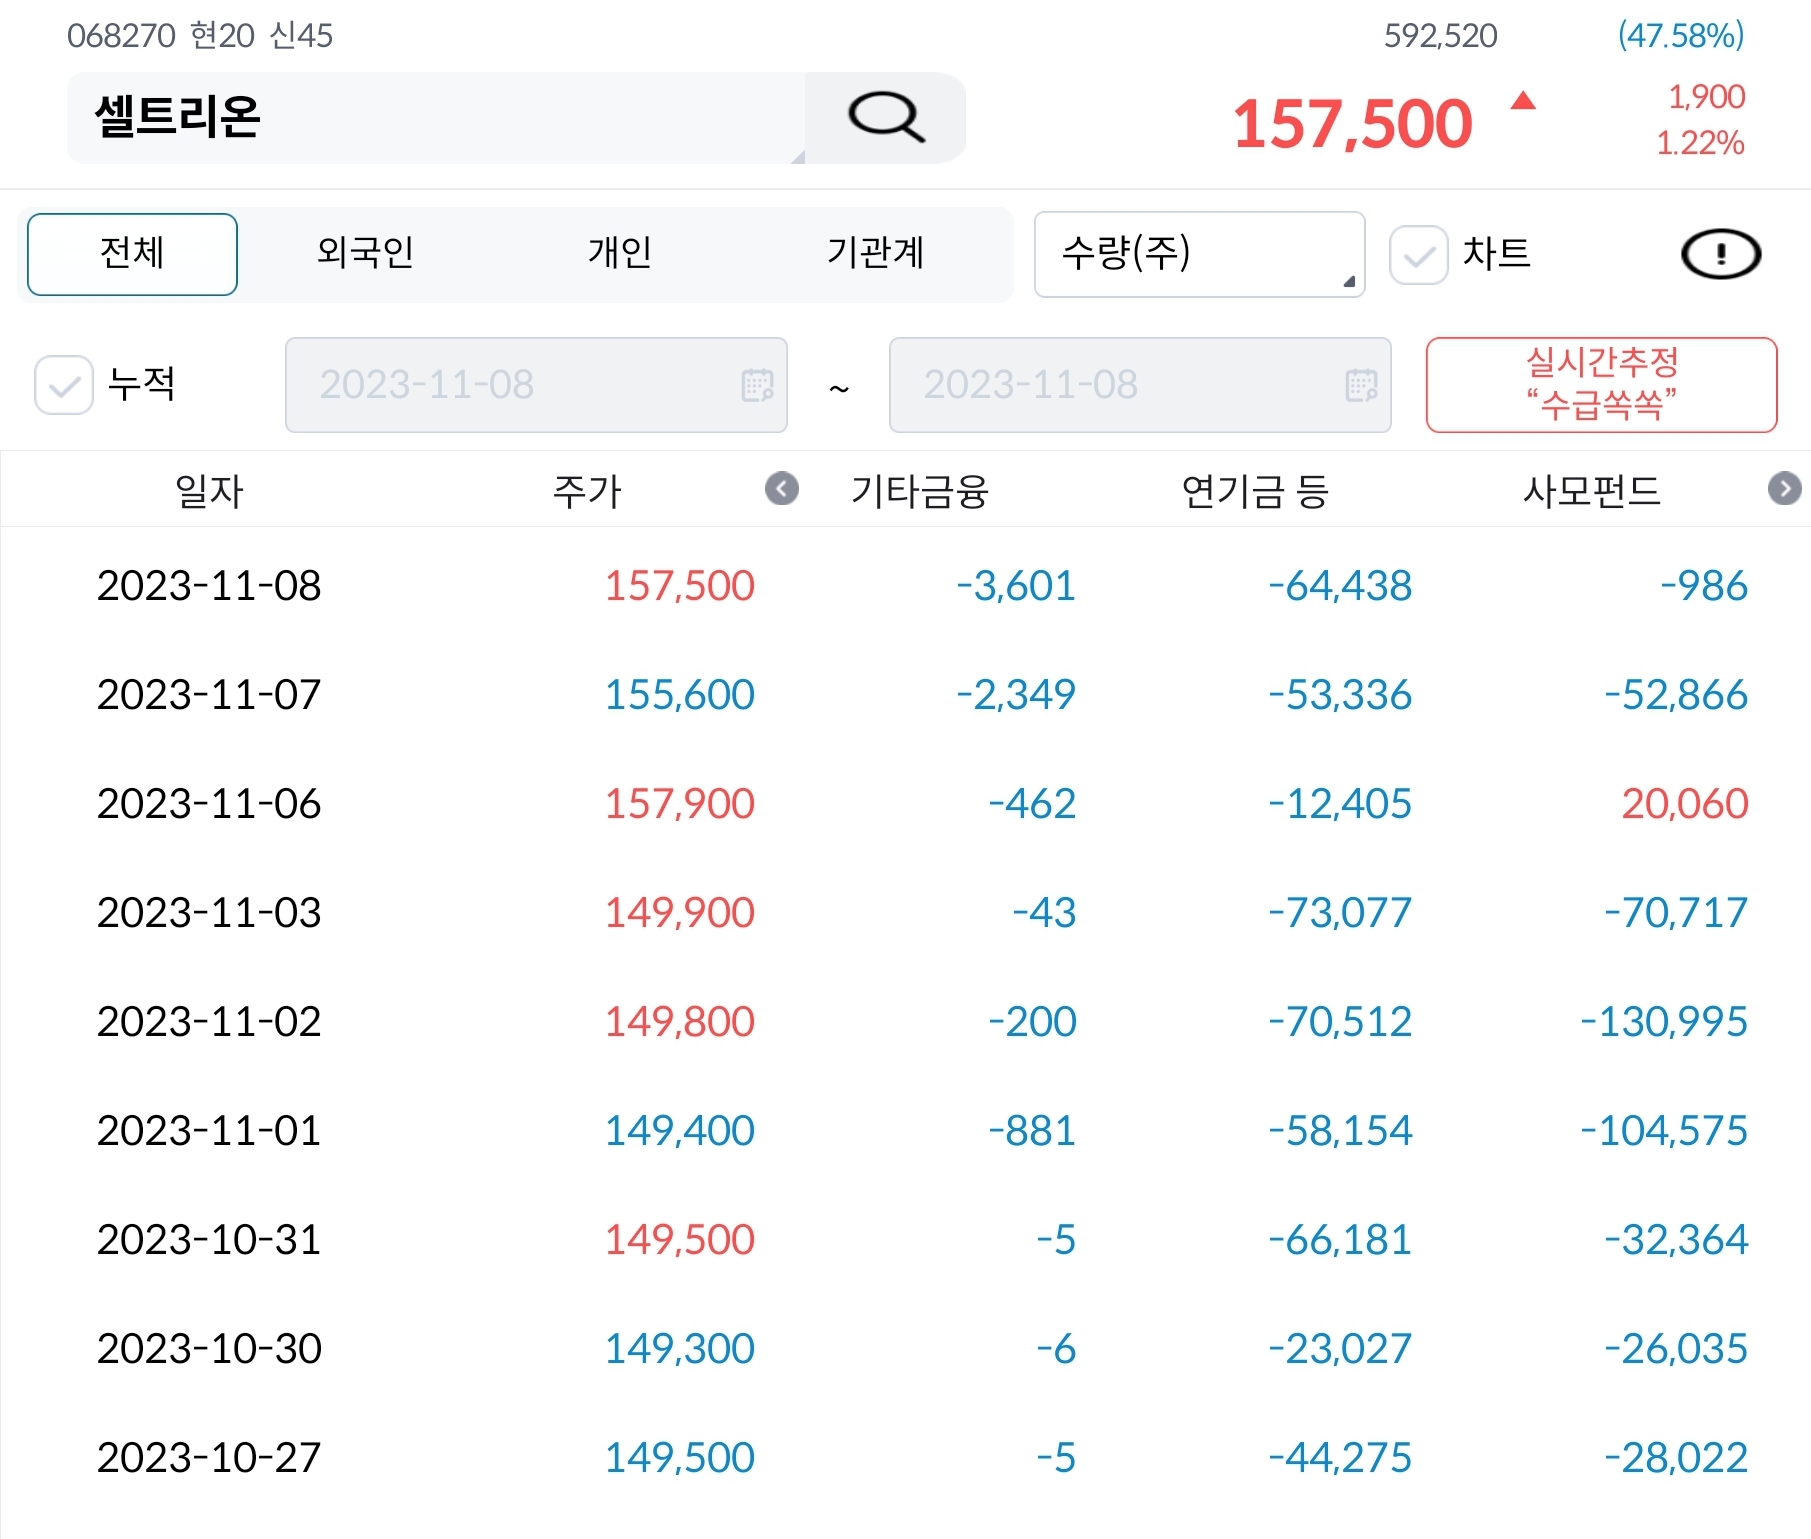
Task: Click the -53,336 연기금 value
Action: pos(1340,695)
